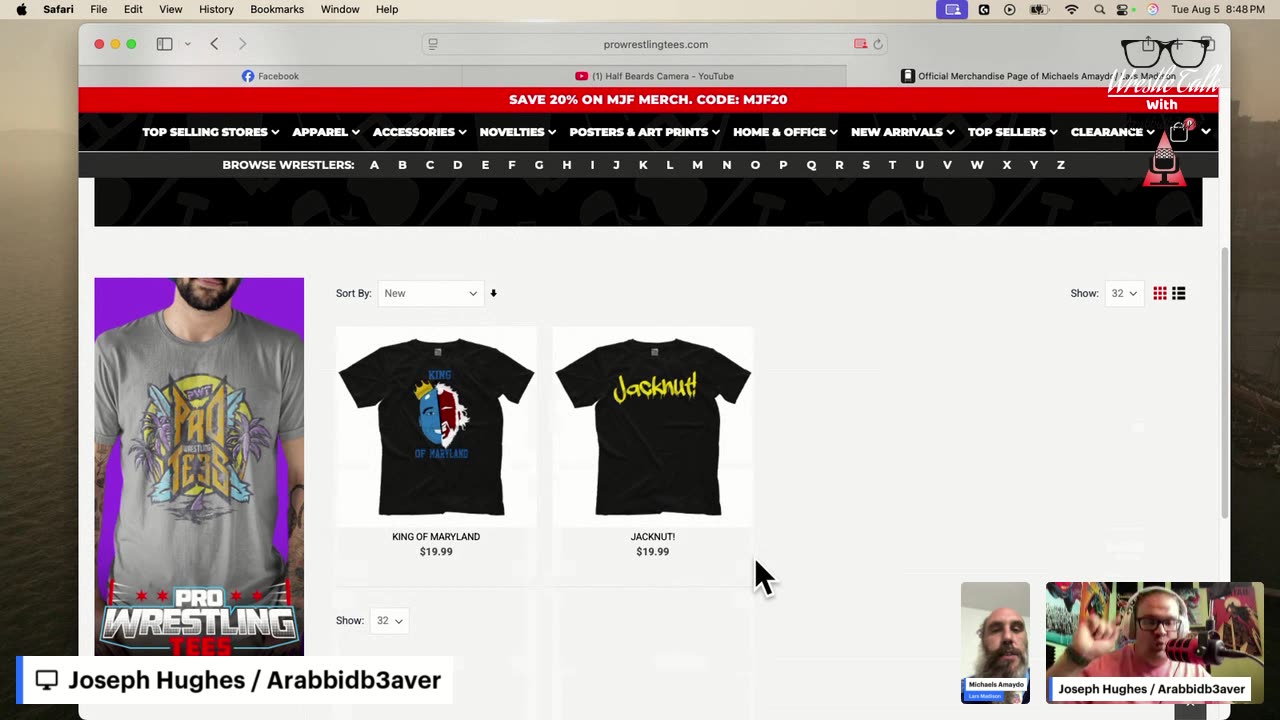The image size is (1280, 720).
Task: Click the Logitech menu bar icon
Action: click(x=984, y=9)
